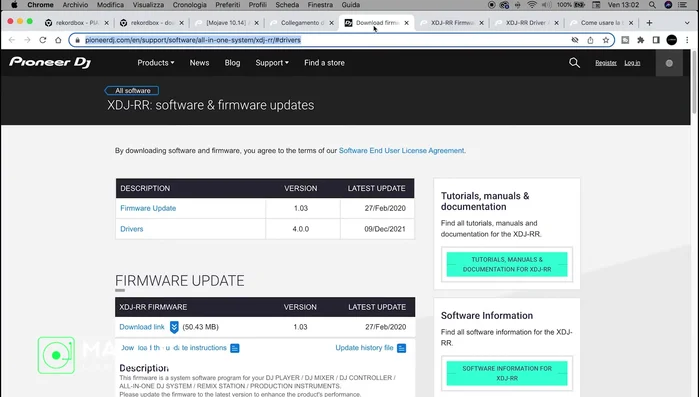699x397 pixels.
Task: Open Software End User License Agreement
Action: point(401,151)
